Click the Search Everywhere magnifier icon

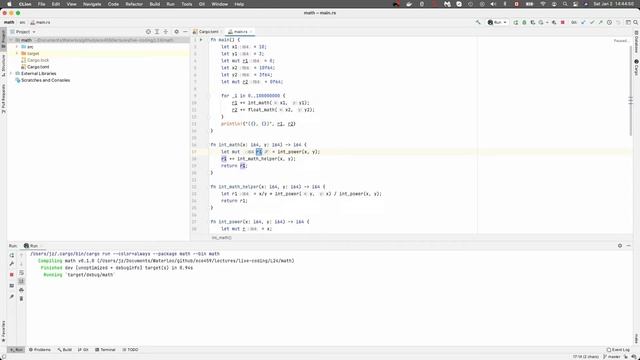(635, 22)
